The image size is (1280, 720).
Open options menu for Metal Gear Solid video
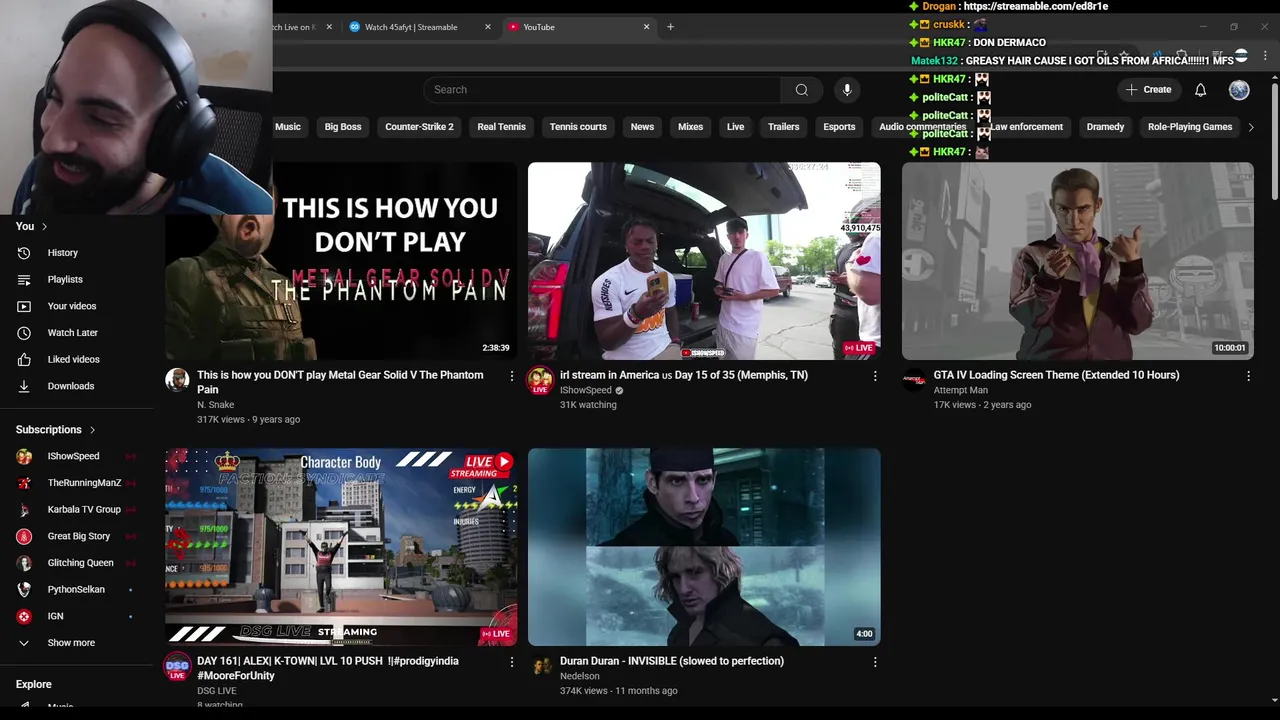coord(511,376)
